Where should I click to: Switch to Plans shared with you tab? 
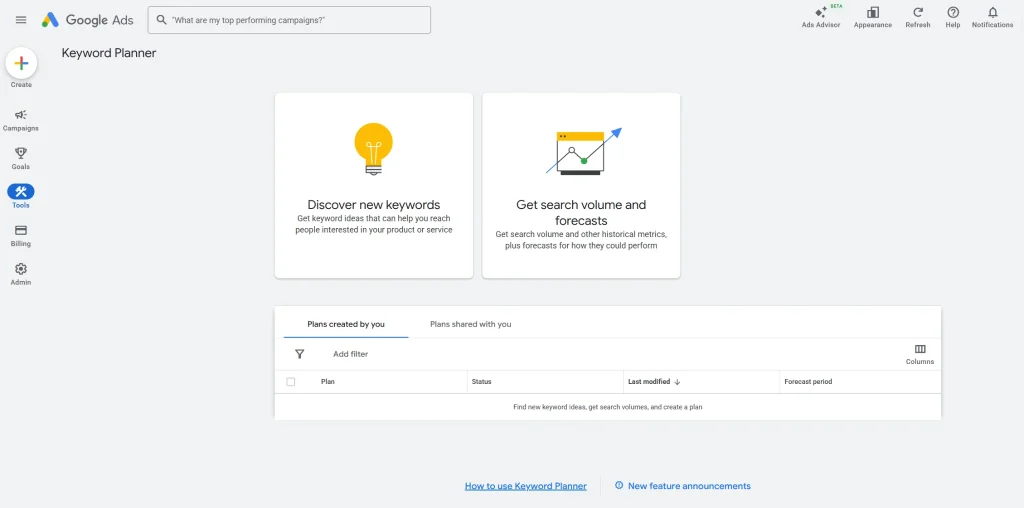click(471, 324)
